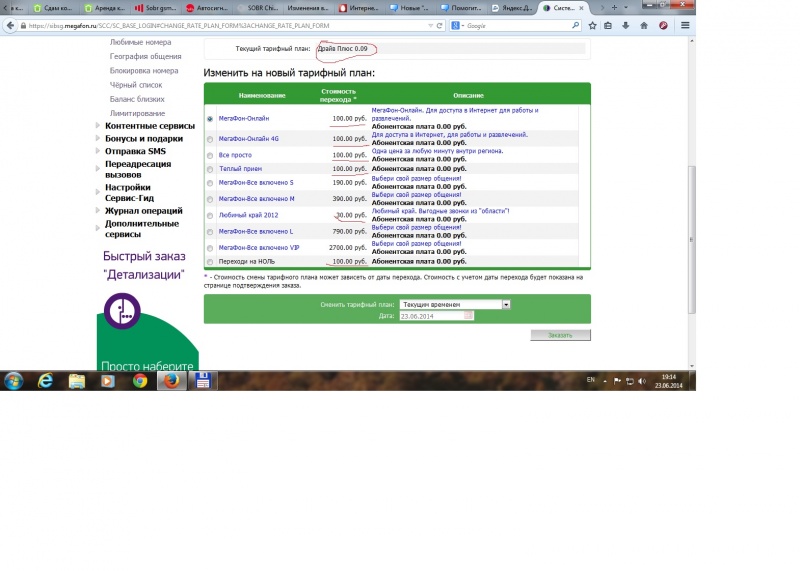Click the 'Заказать' button

click(560, 335)
